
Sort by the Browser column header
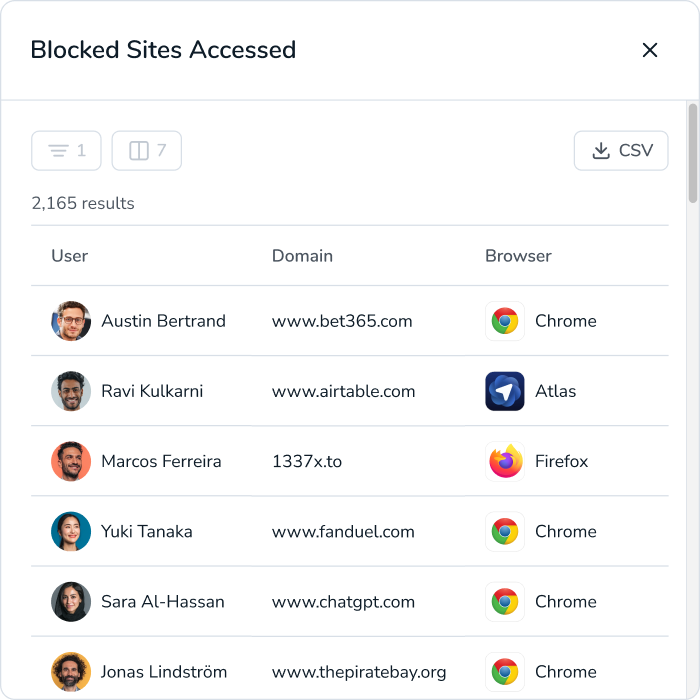click(518, 256)
